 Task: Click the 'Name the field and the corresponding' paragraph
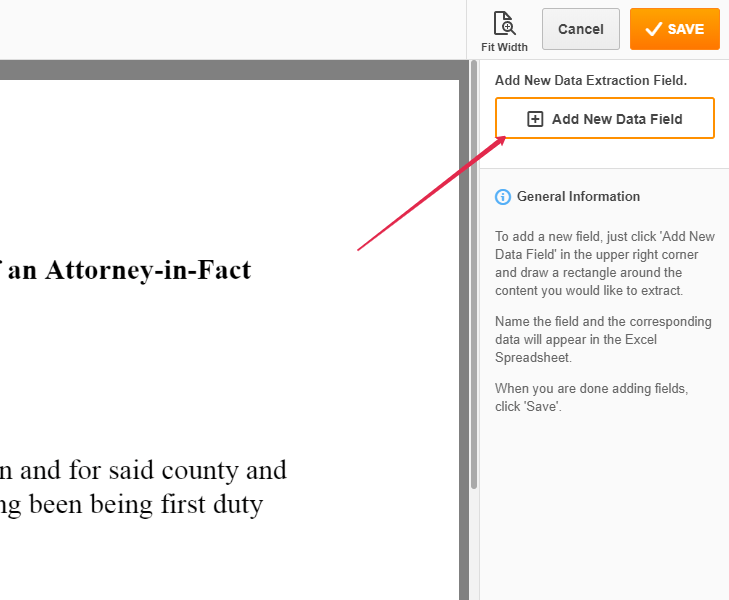pyautogui.click(x=603, y=340)
